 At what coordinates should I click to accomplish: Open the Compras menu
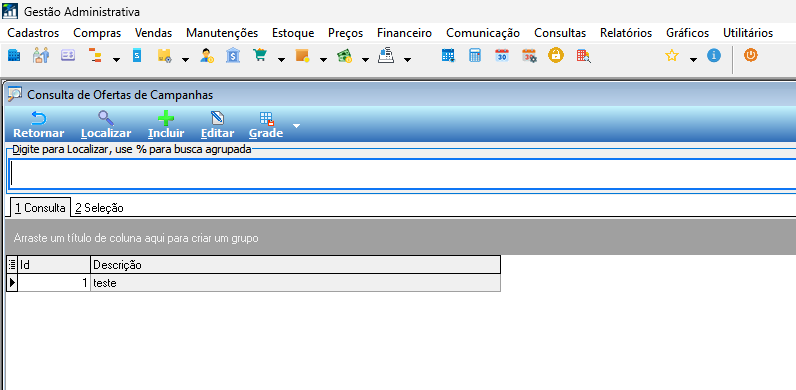(x=97, y=33)
